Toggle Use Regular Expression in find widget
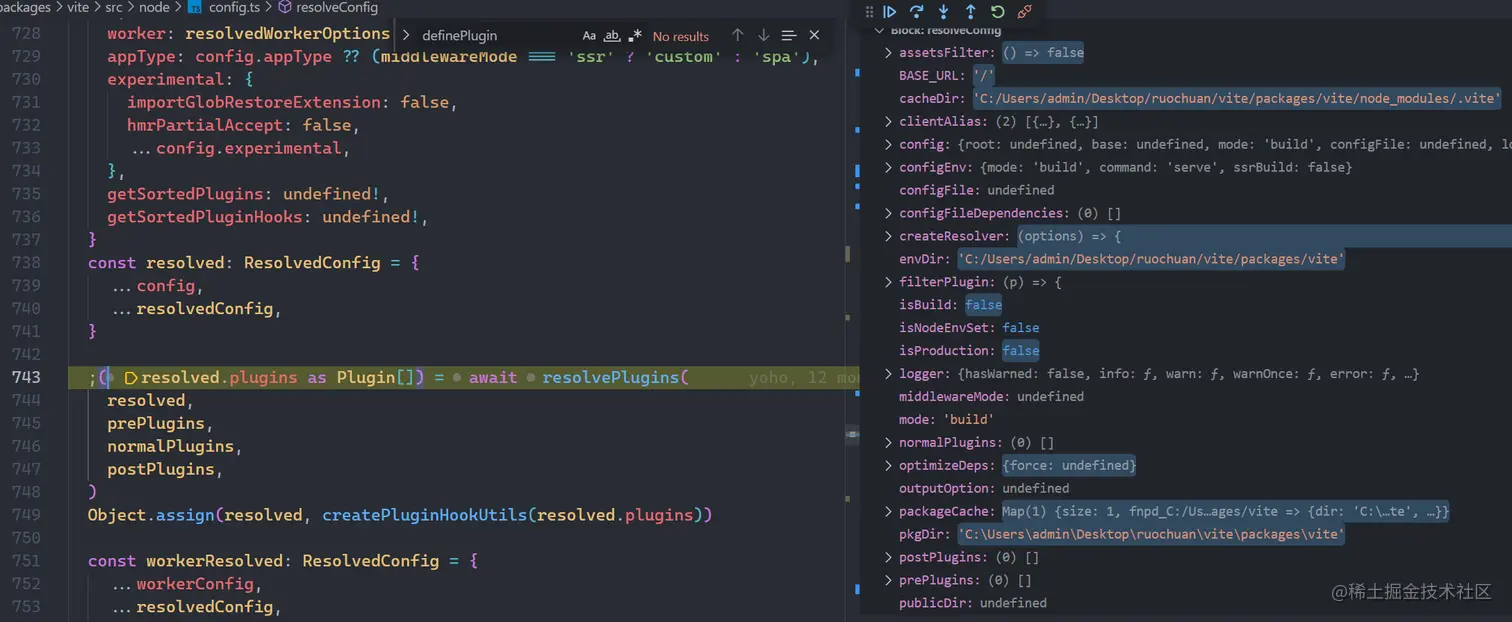This screenshot has height=622, width=1512. (635, 36)
